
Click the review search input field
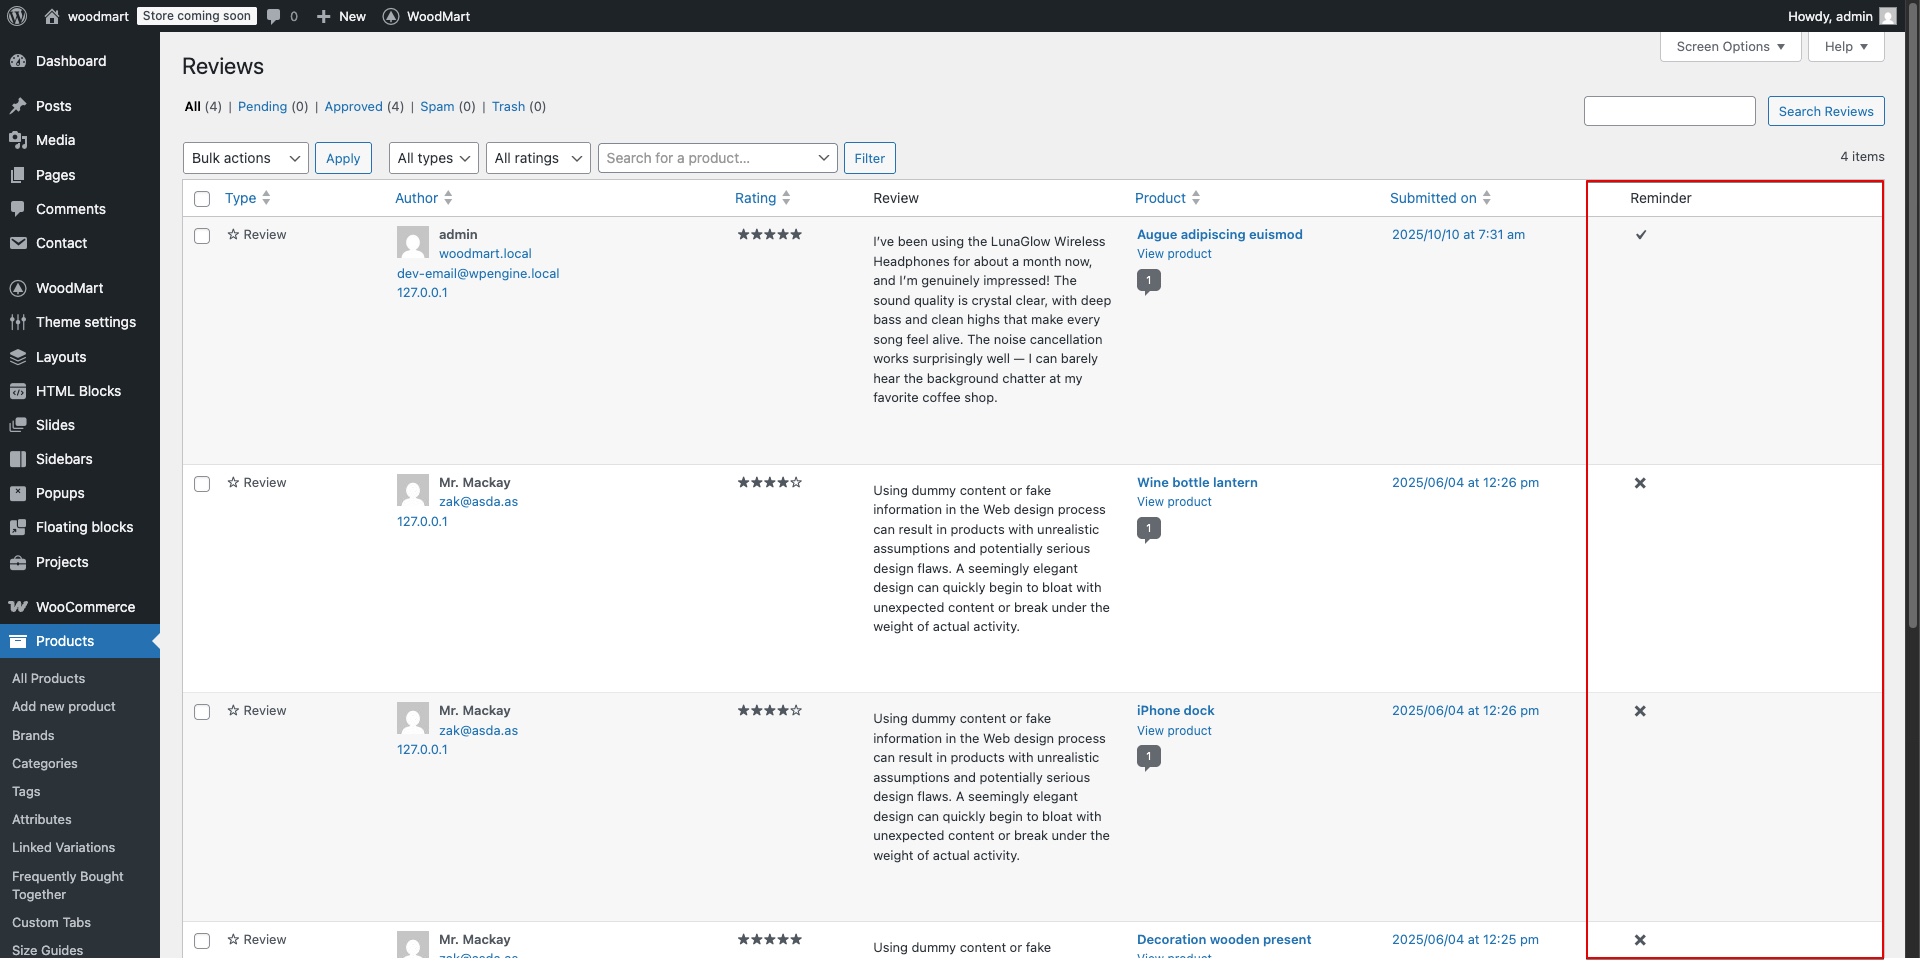(1669, 111)
